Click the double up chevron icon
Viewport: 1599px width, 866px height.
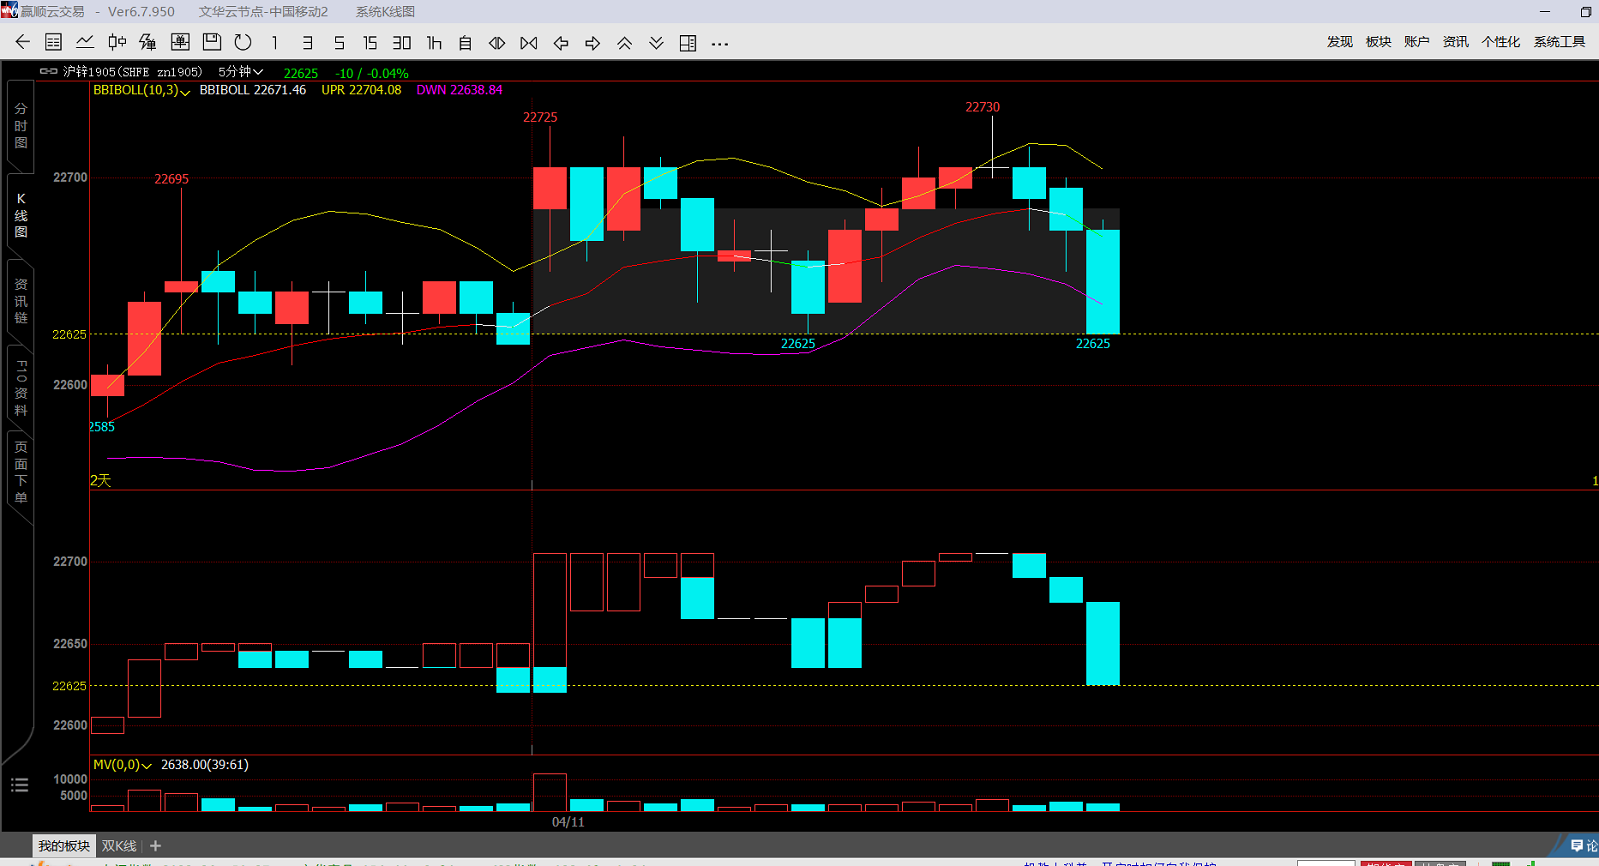(624, 43)
